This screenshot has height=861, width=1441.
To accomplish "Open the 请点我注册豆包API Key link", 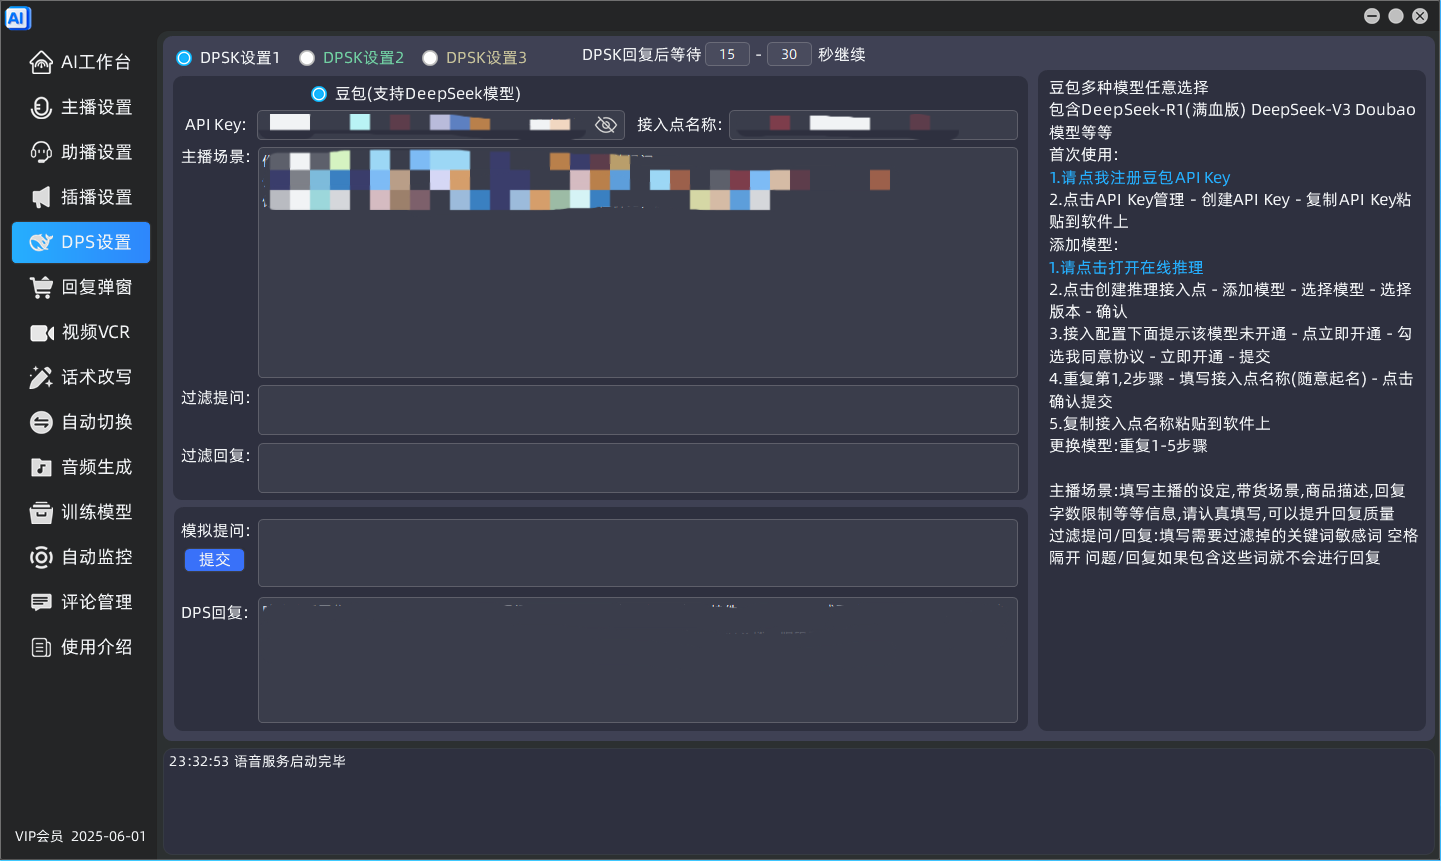I will 1139,177.
